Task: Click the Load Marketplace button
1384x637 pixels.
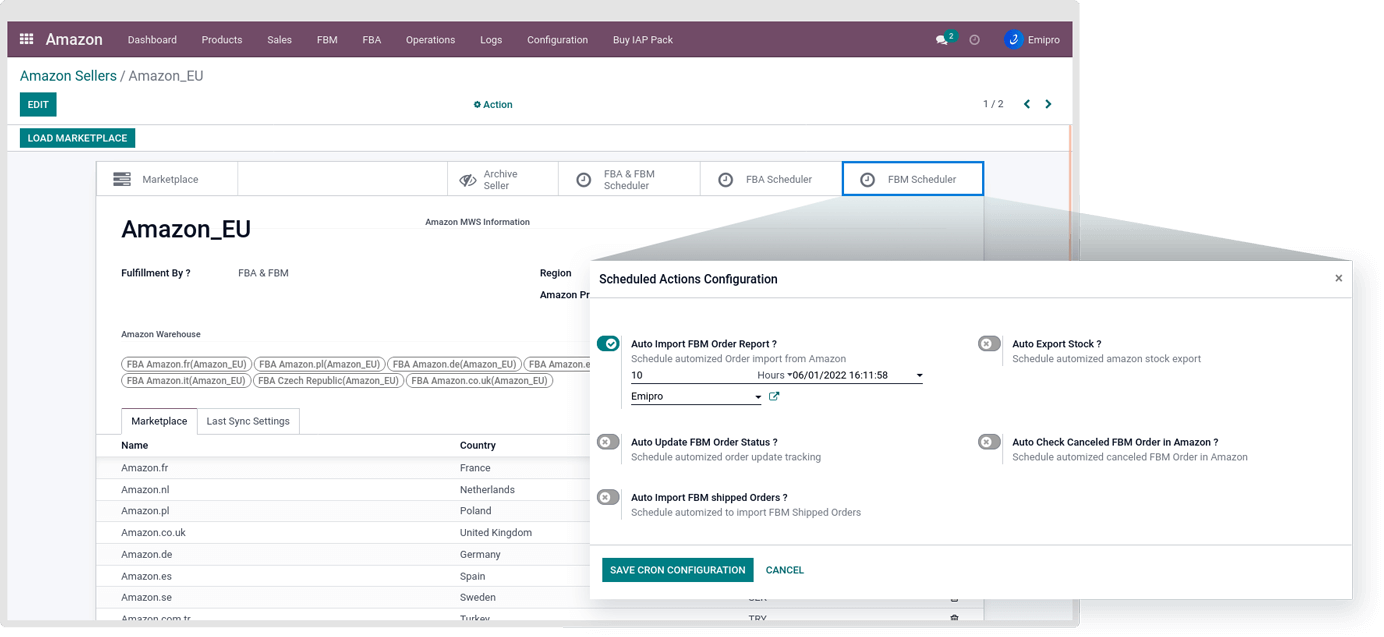Action: point(77,138)
